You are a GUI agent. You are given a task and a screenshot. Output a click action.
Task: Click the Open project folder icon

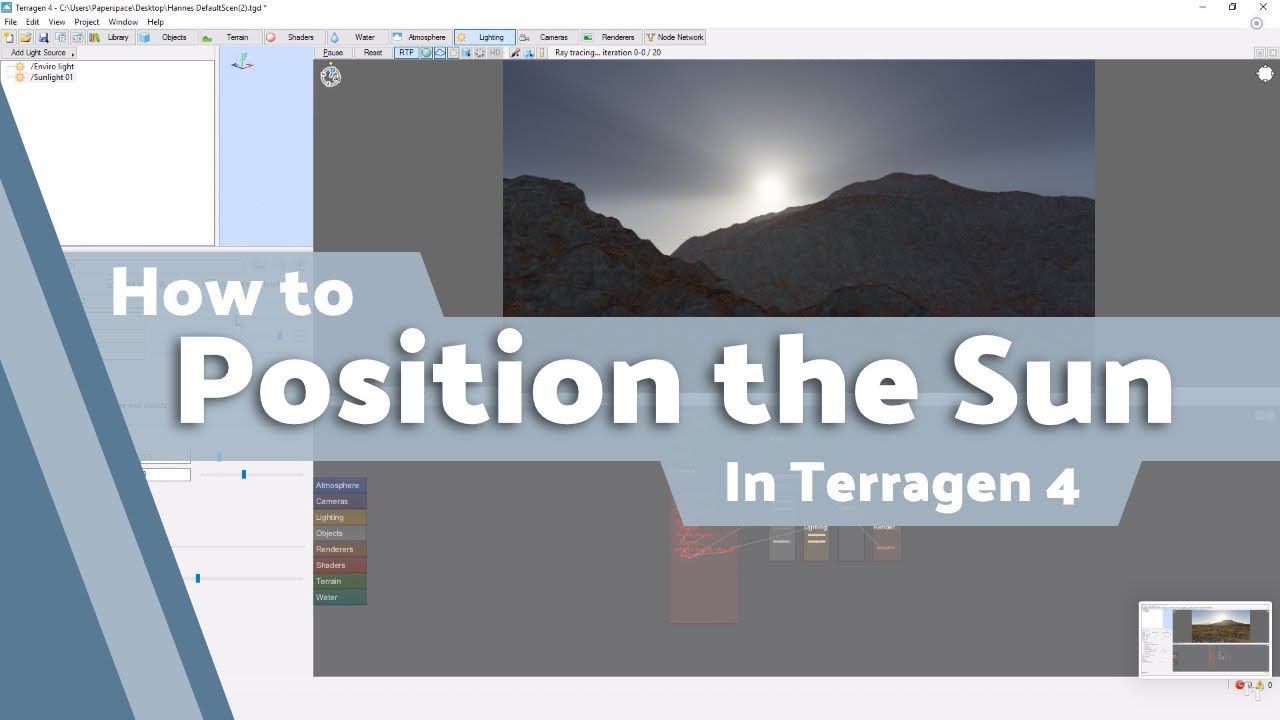coord(25,37)
